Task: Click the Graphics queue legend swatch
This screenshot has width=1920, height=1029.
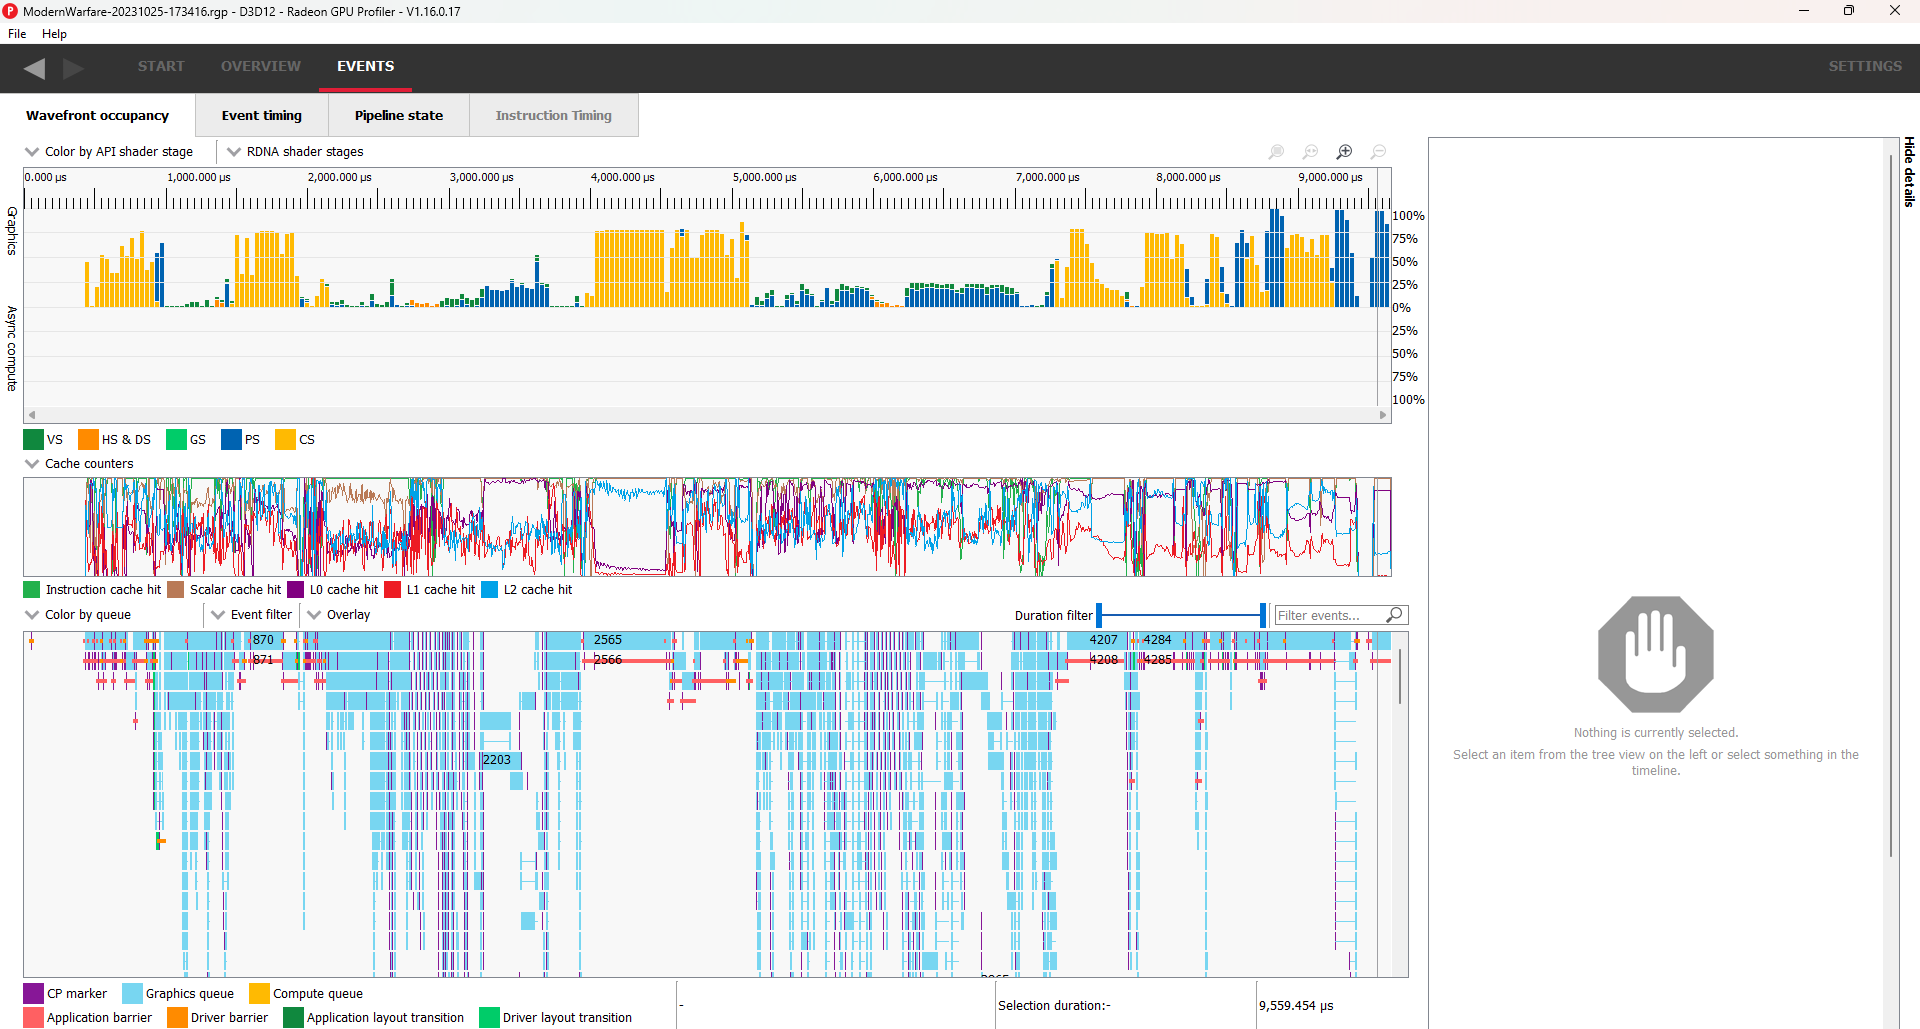Action: pyautogui.click(x=132, y=994)
